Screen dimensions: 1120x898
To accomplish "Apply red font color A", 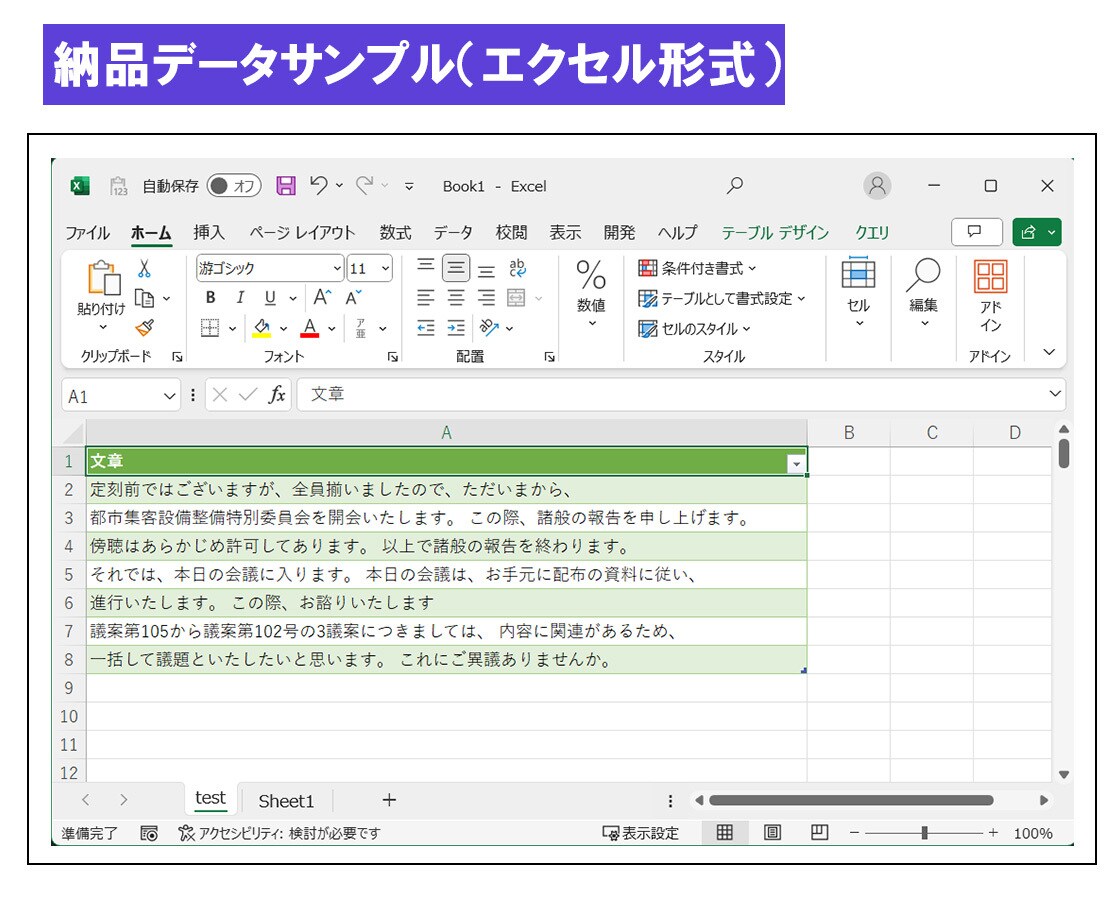I will coord(310,328).
